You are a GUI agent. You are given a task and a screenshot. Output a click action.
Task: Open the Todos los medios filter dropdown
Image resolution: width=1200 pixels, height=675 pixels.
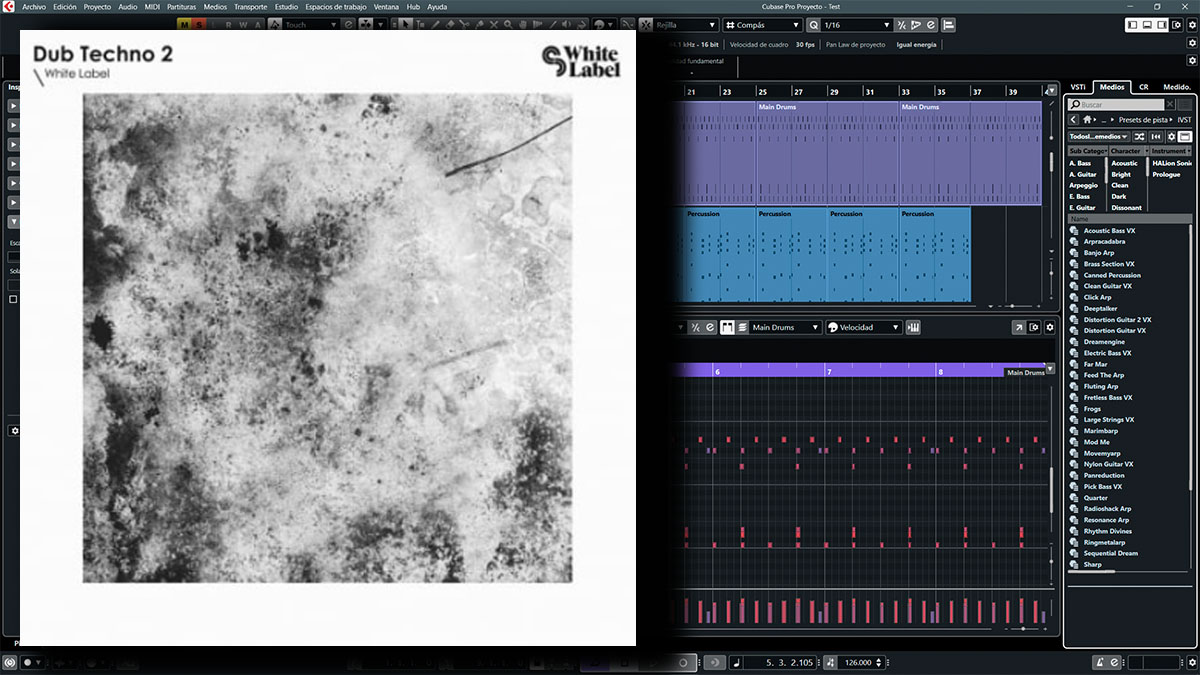click(1098, 136)
